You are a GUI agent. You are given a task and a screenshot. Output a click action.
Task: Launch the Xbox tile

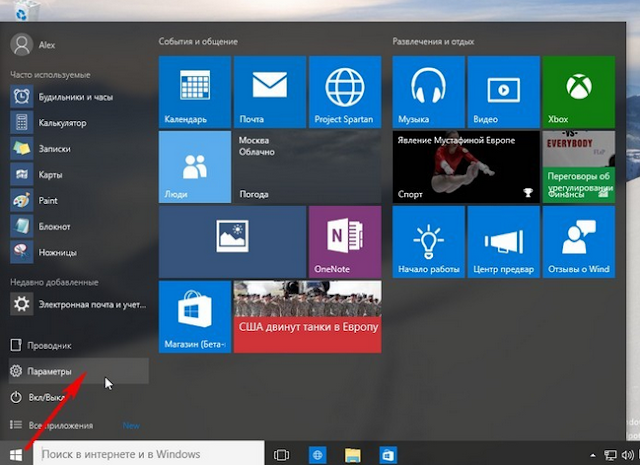point(579,92)
